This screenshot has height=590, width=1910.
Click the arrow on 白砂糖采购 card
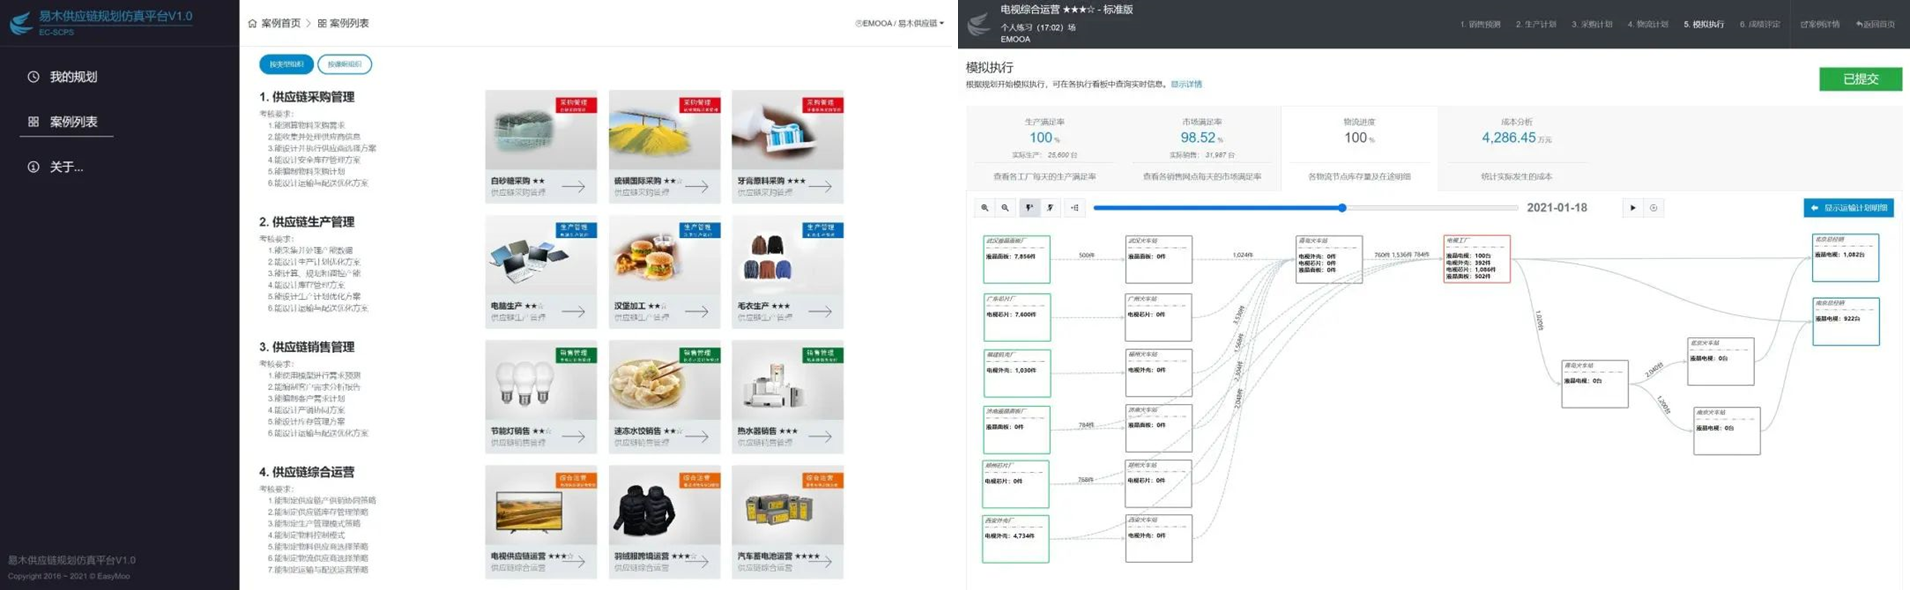coord(573,186)
